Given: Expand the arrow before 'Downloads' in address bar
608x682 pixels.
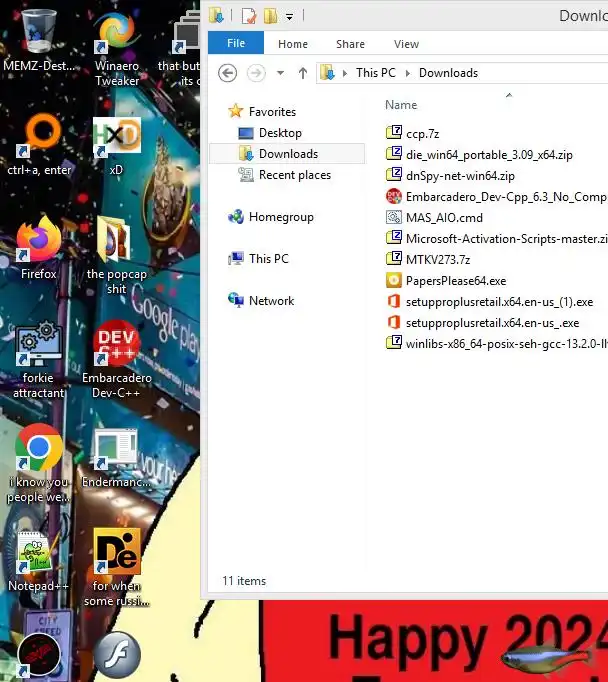Looking at the screenshot, I should (x=408, y=73).
